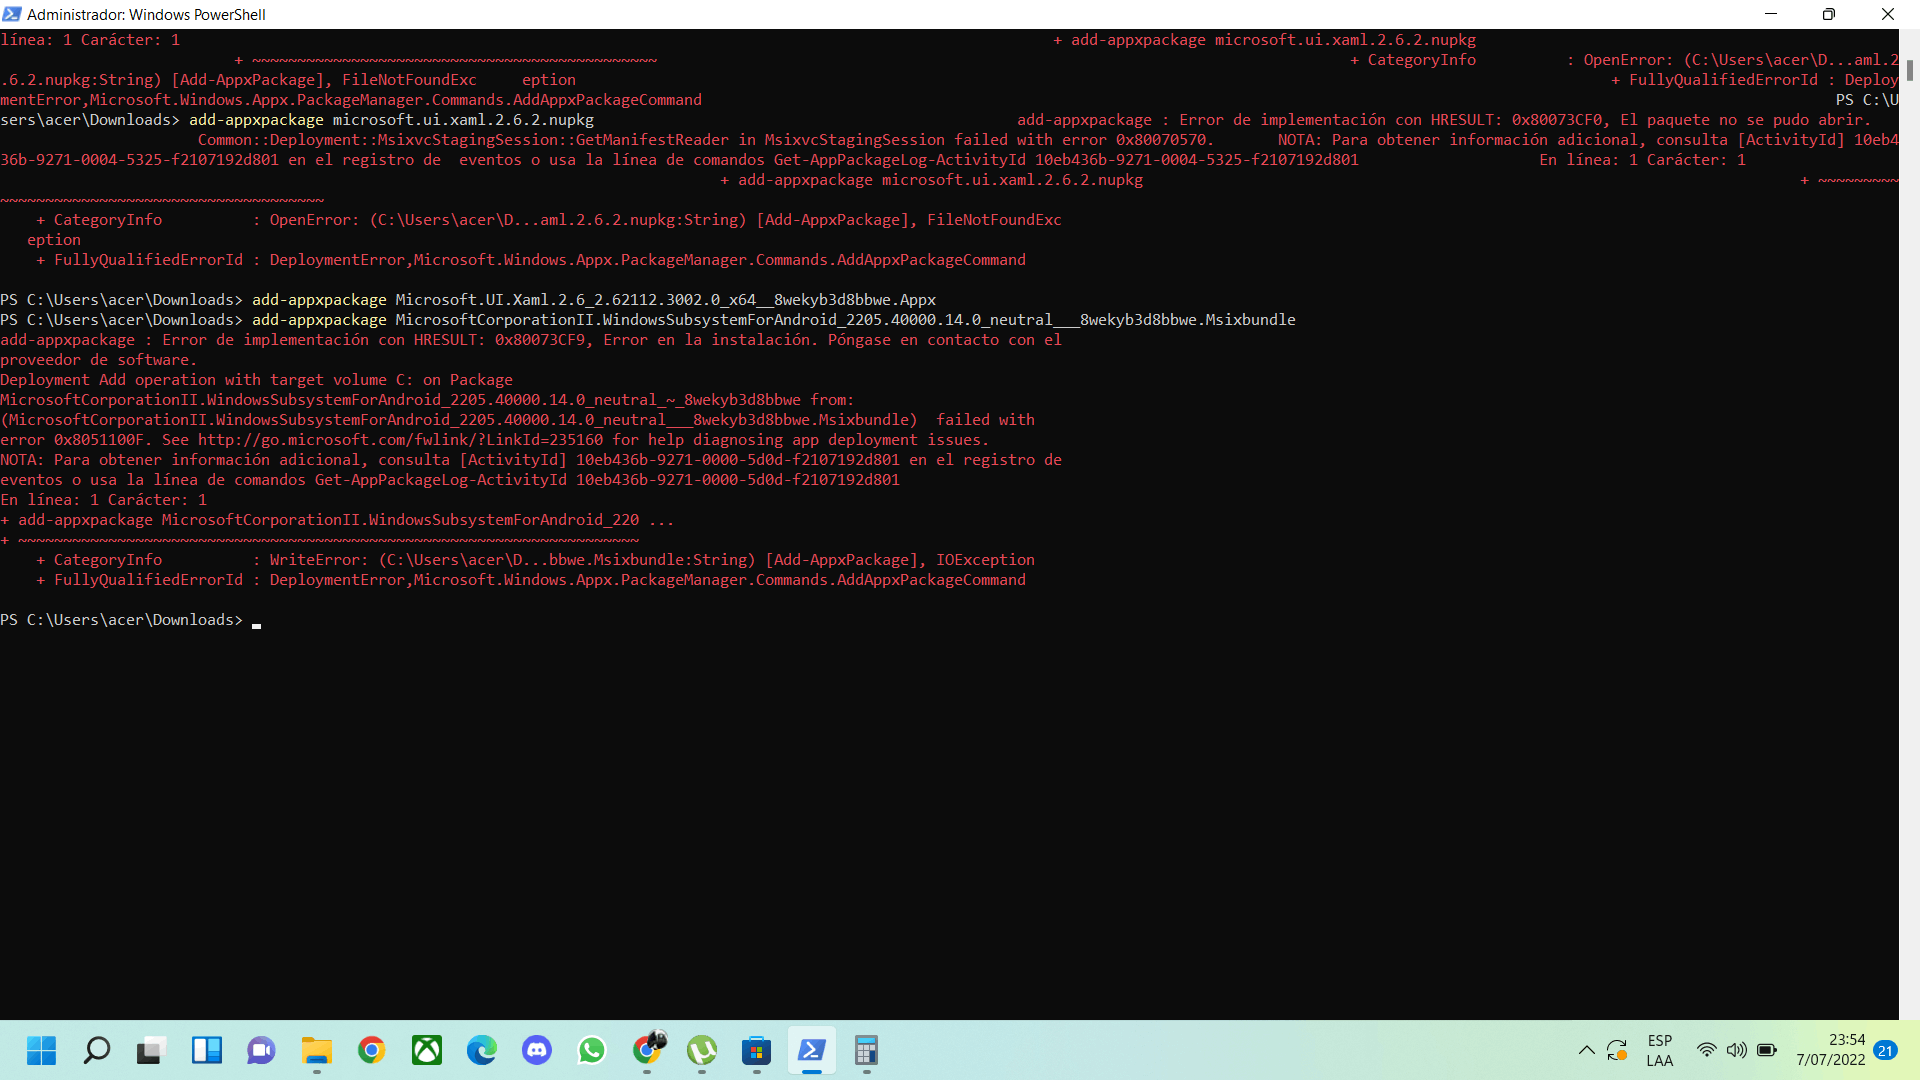This screenshot has height=1080, width=1920.
Task: Launch the Xbox app icon
Action: [427, 1050]
